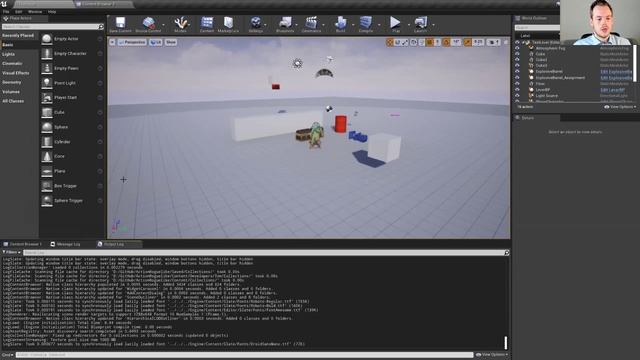Expand the Launch options dropdown arrow
The width and height of the screenshot is (640, 360).
(433, 25)
